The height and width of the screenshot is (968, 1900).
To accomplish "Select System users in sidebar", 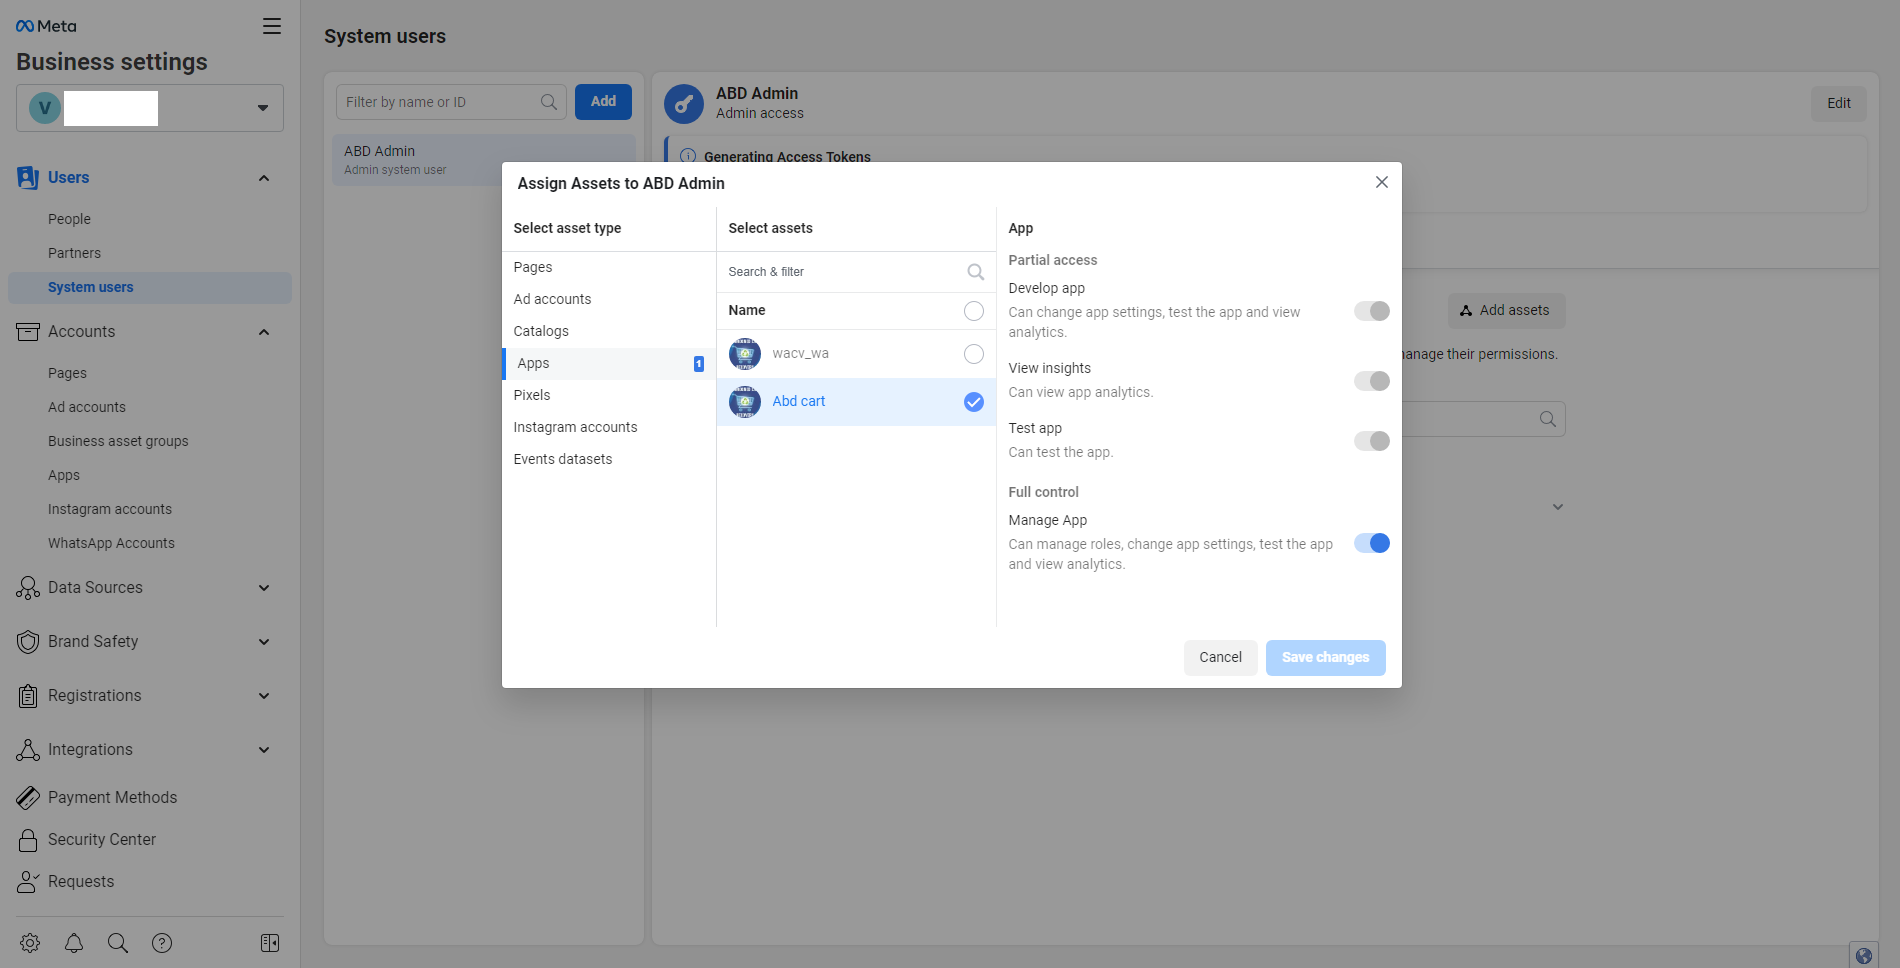I will coord(150,287).
